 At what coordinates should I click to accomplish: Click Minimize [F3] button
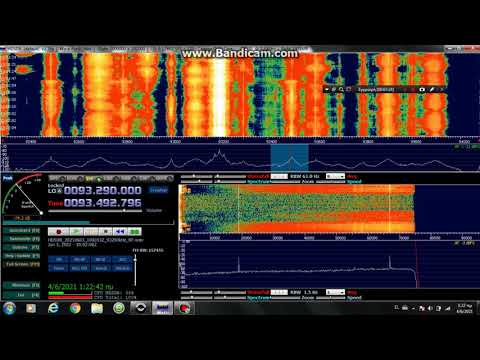(22, 285)
